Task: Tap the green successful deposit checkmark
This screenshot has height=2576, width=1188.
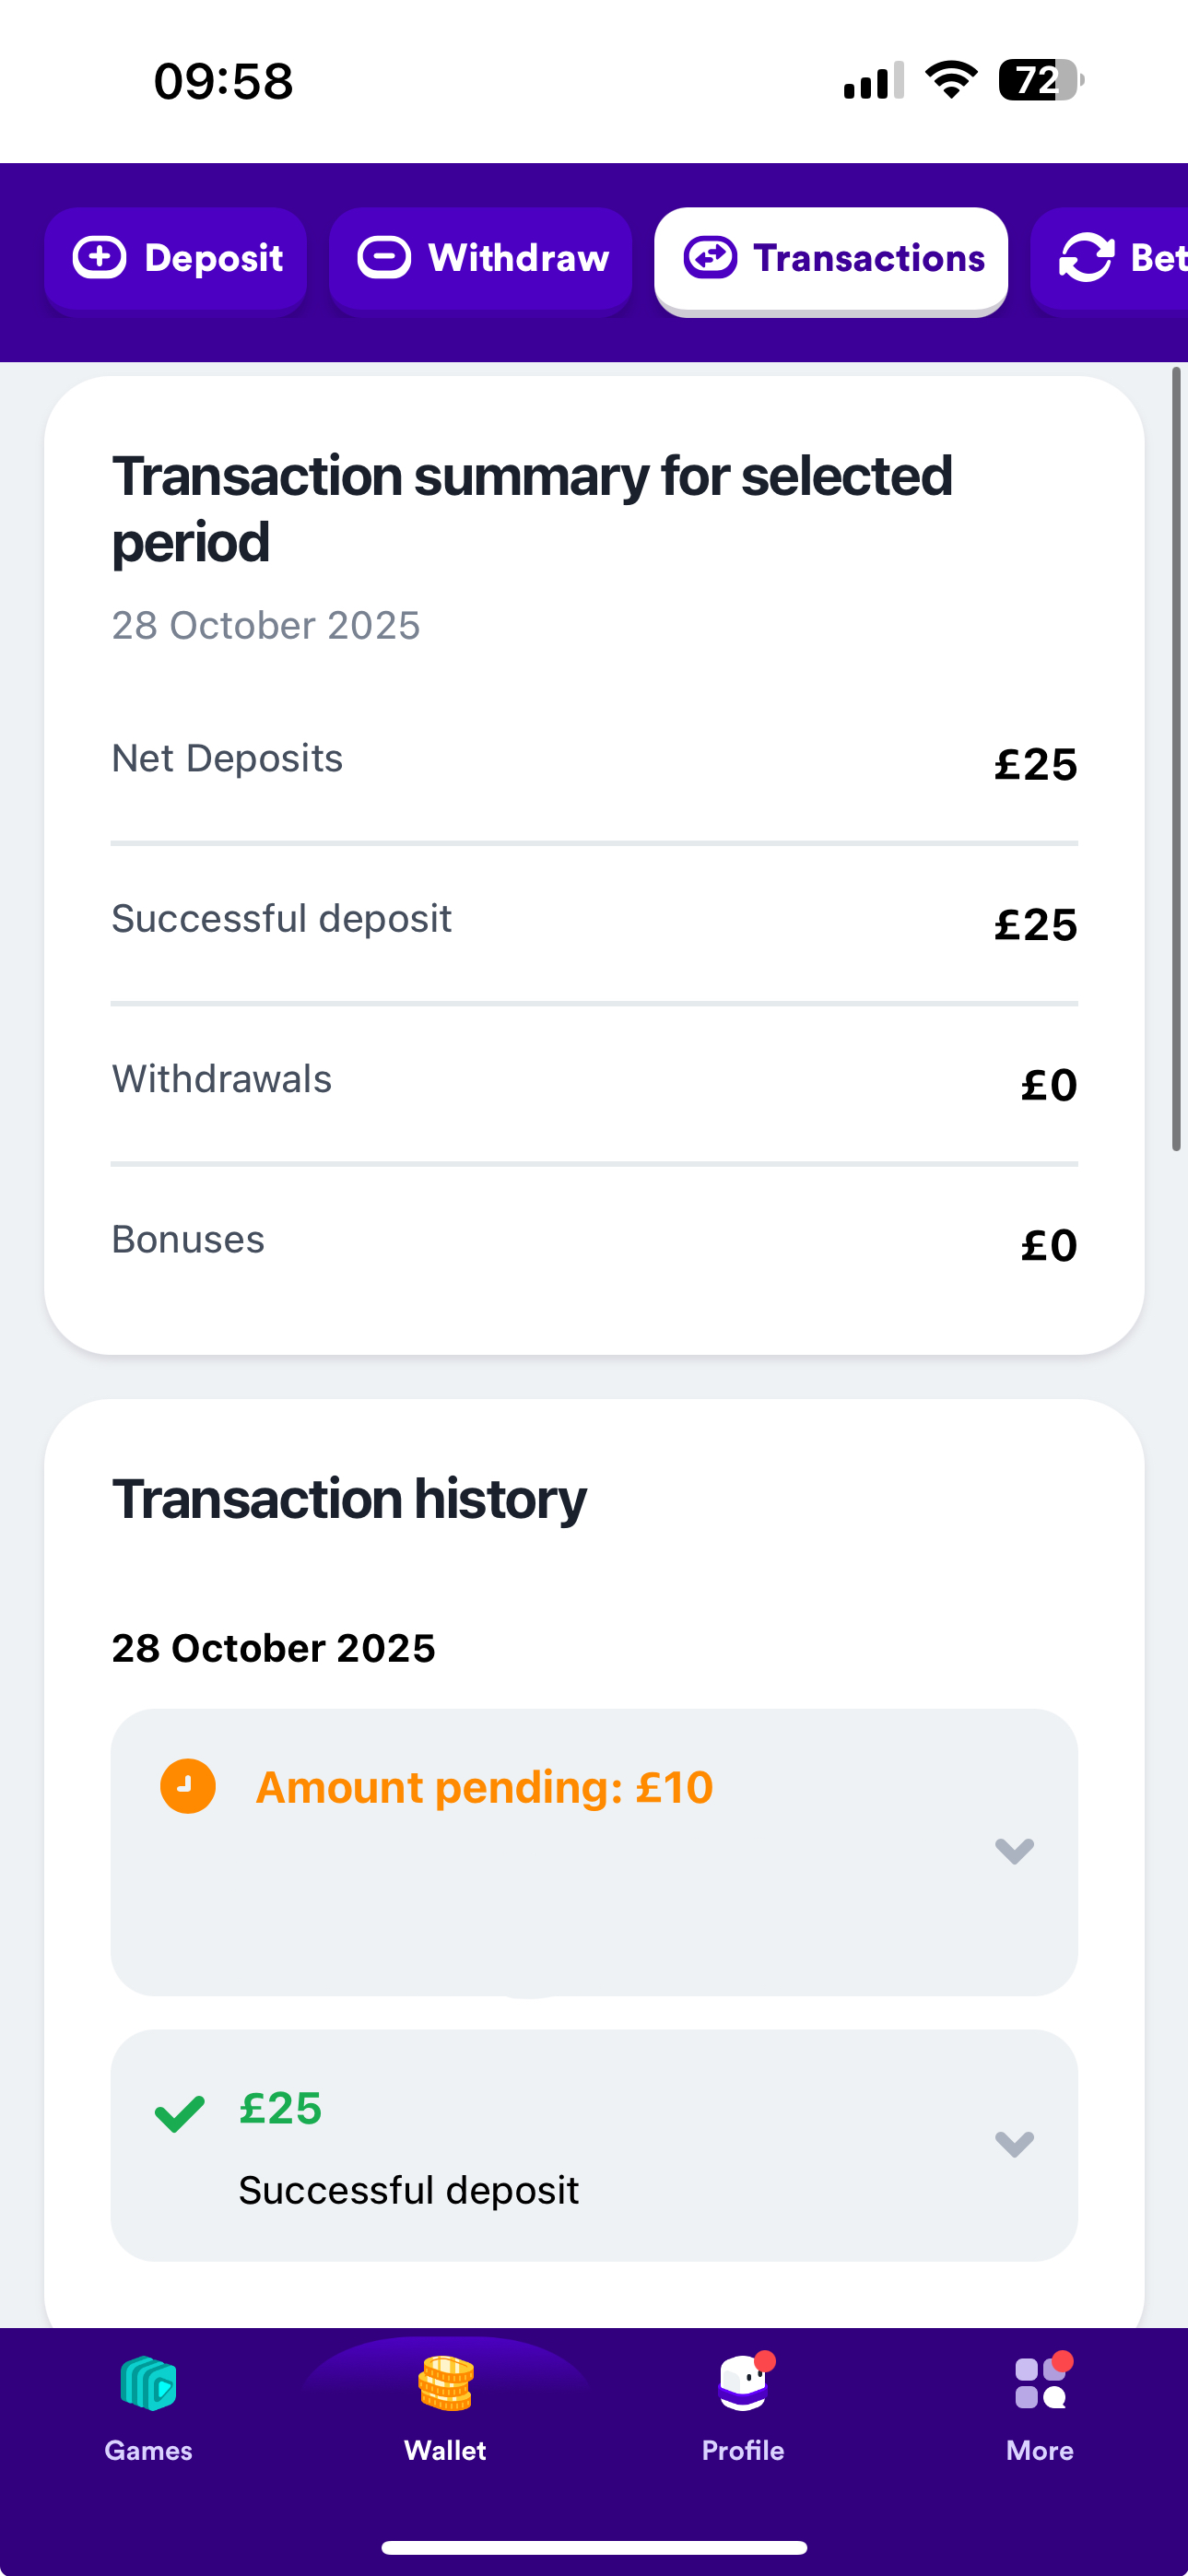Action: (x=180, y=2112)
